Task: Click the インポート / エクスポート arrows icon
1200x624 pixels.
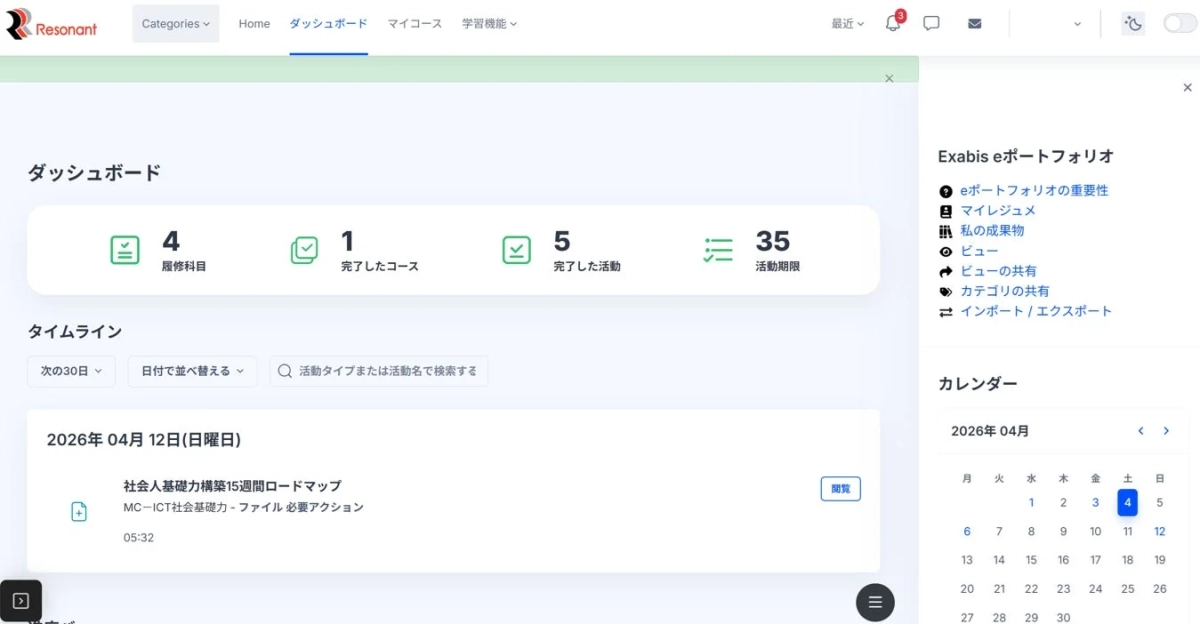Action: 948,311
